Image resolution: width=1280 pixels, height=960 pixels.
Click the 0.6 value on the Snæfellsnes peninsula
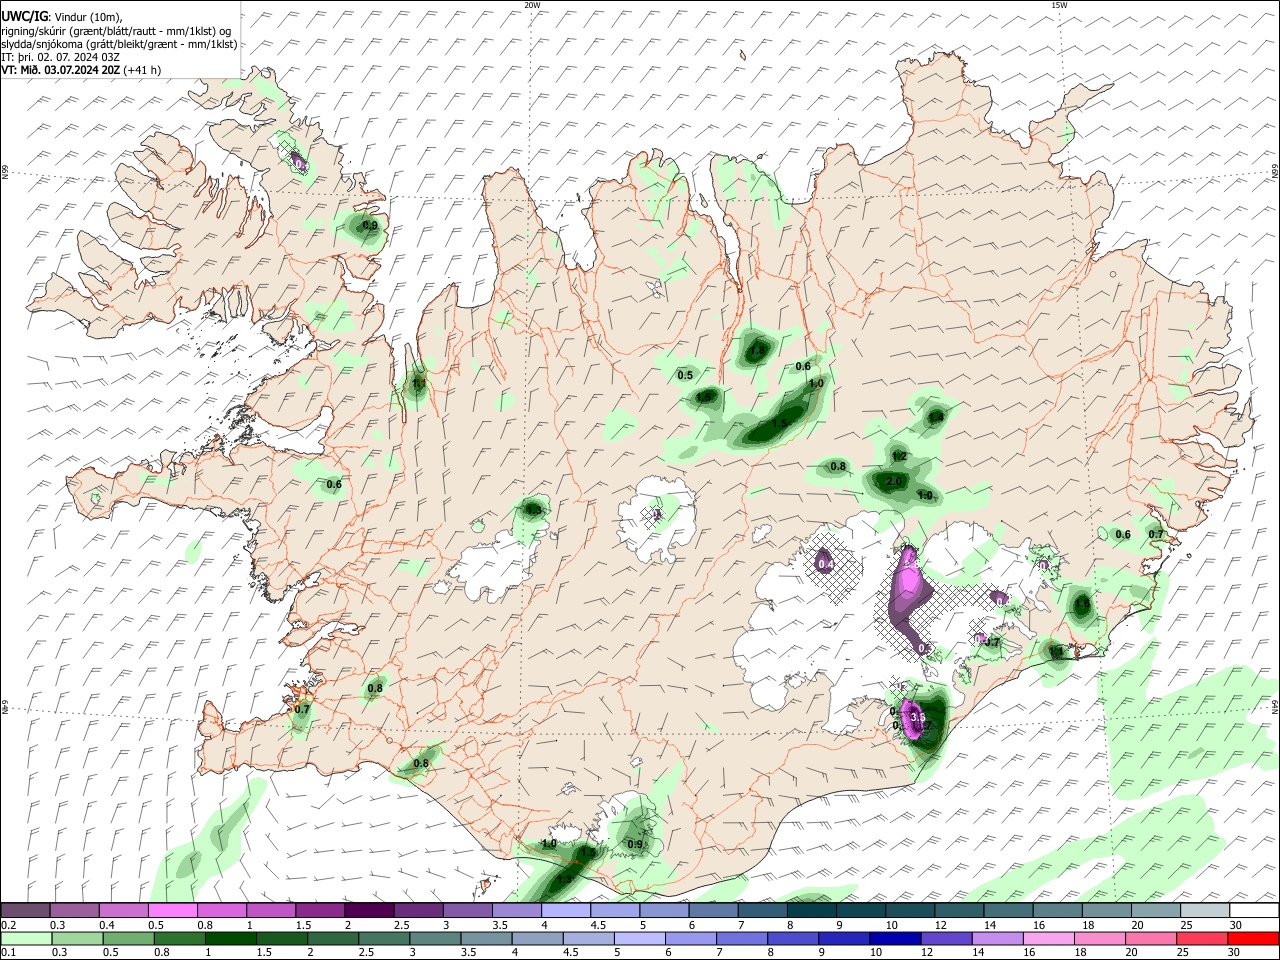(x=334, y=485)
